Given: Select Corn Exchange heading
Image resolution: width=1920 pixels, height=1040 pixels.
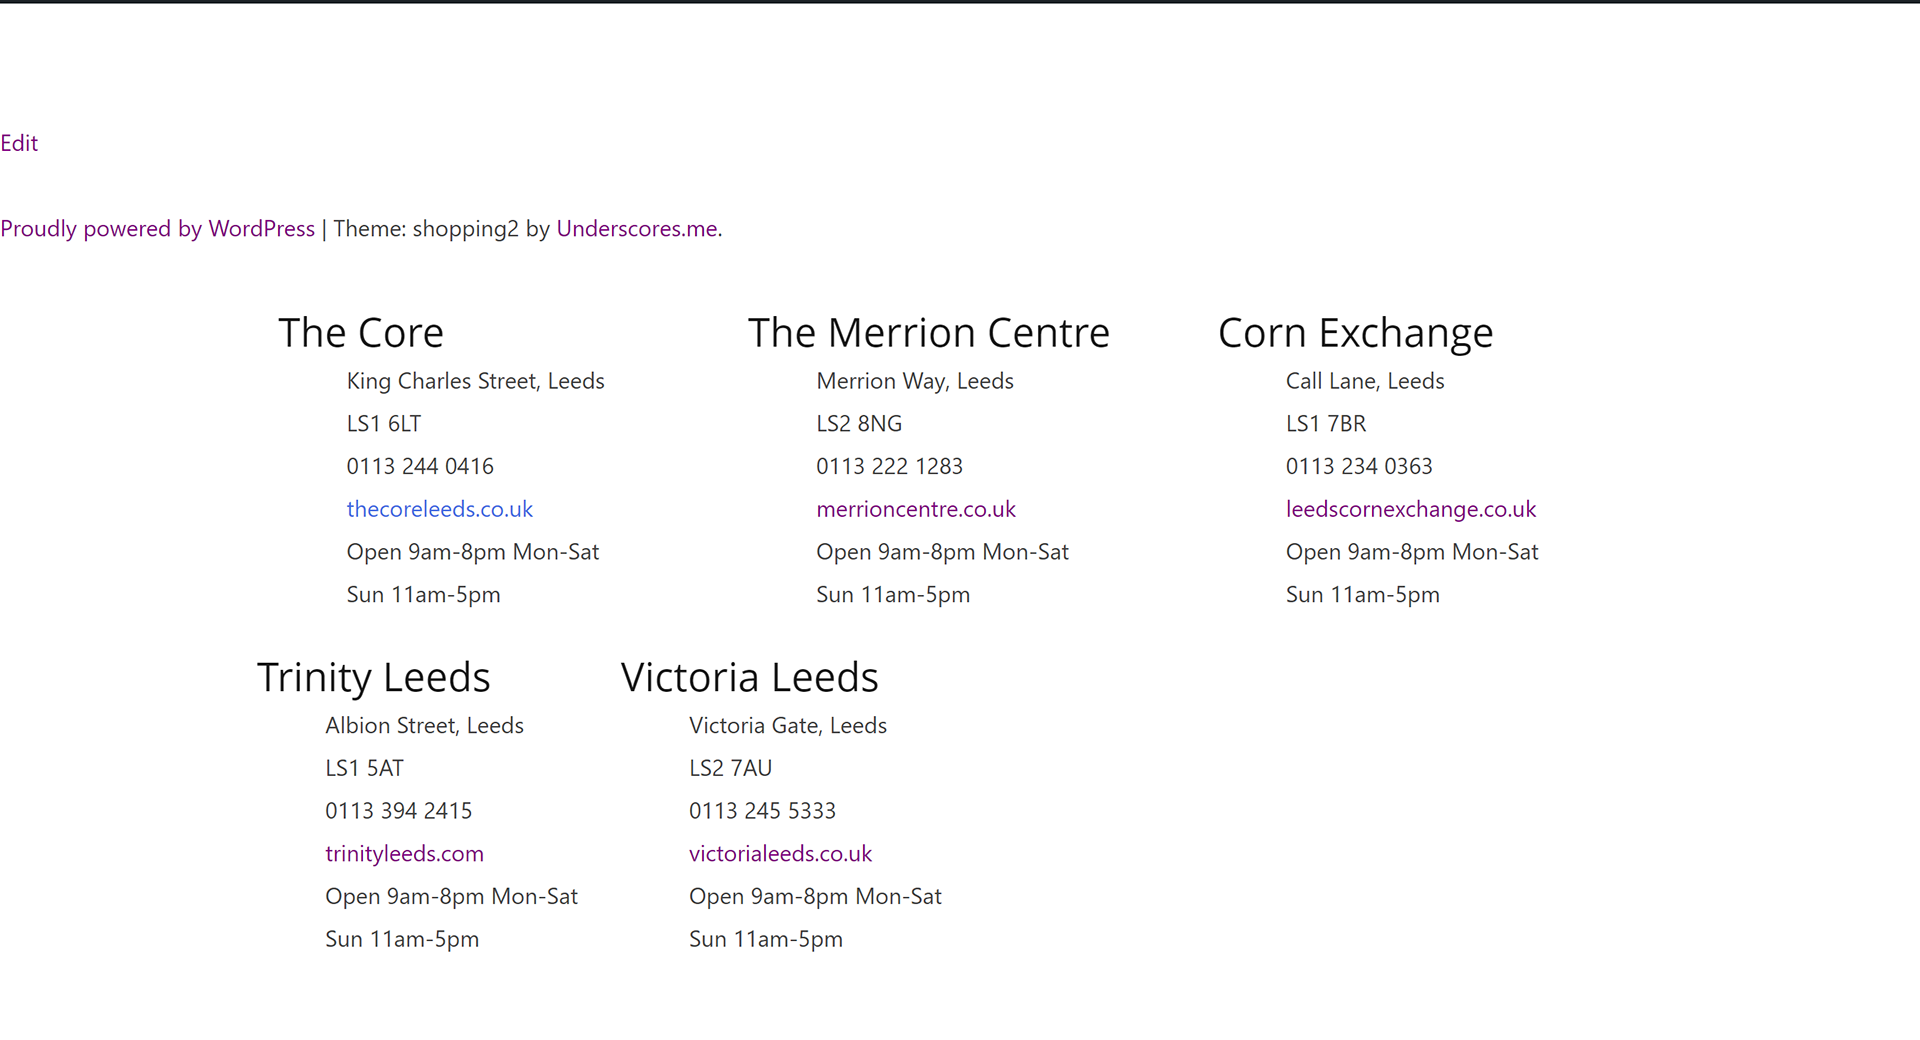Looking at the screenshot, I should coord(1356,333).
